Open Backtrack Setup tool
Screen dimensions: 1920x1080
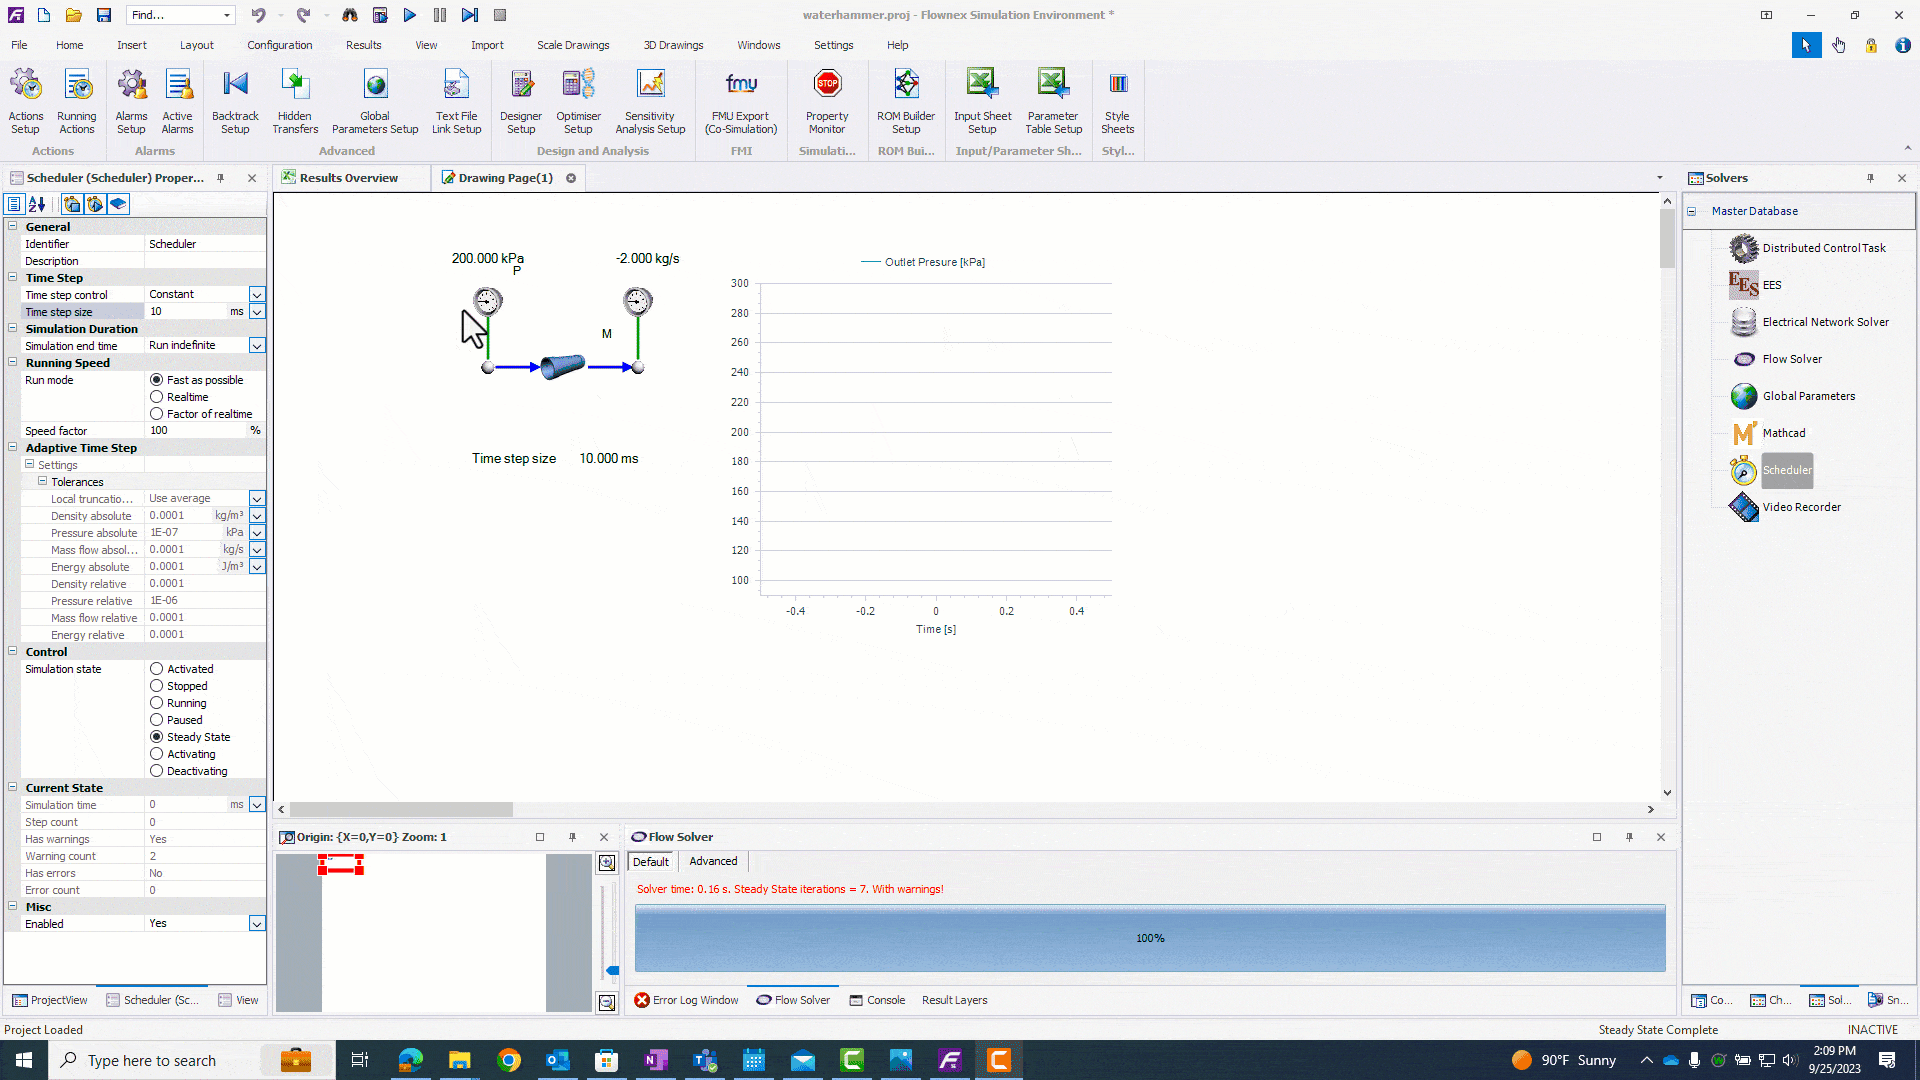click(235, 101)
